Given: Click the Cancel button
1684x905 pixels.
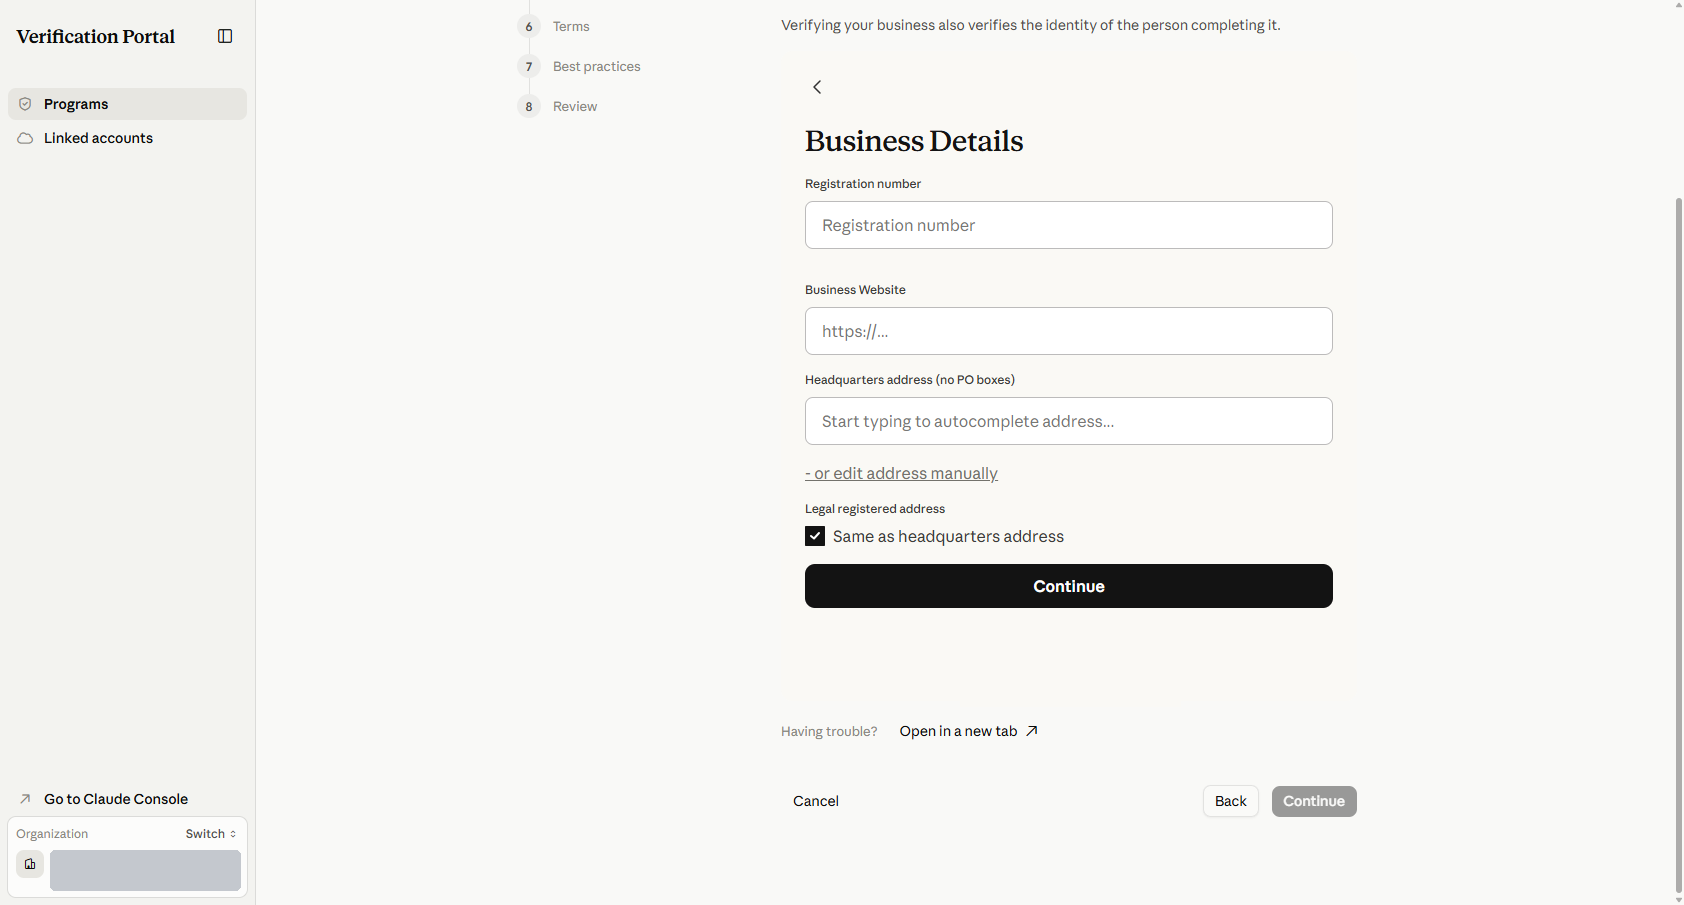Looking at the screenshot, I should tap(816, 801).
